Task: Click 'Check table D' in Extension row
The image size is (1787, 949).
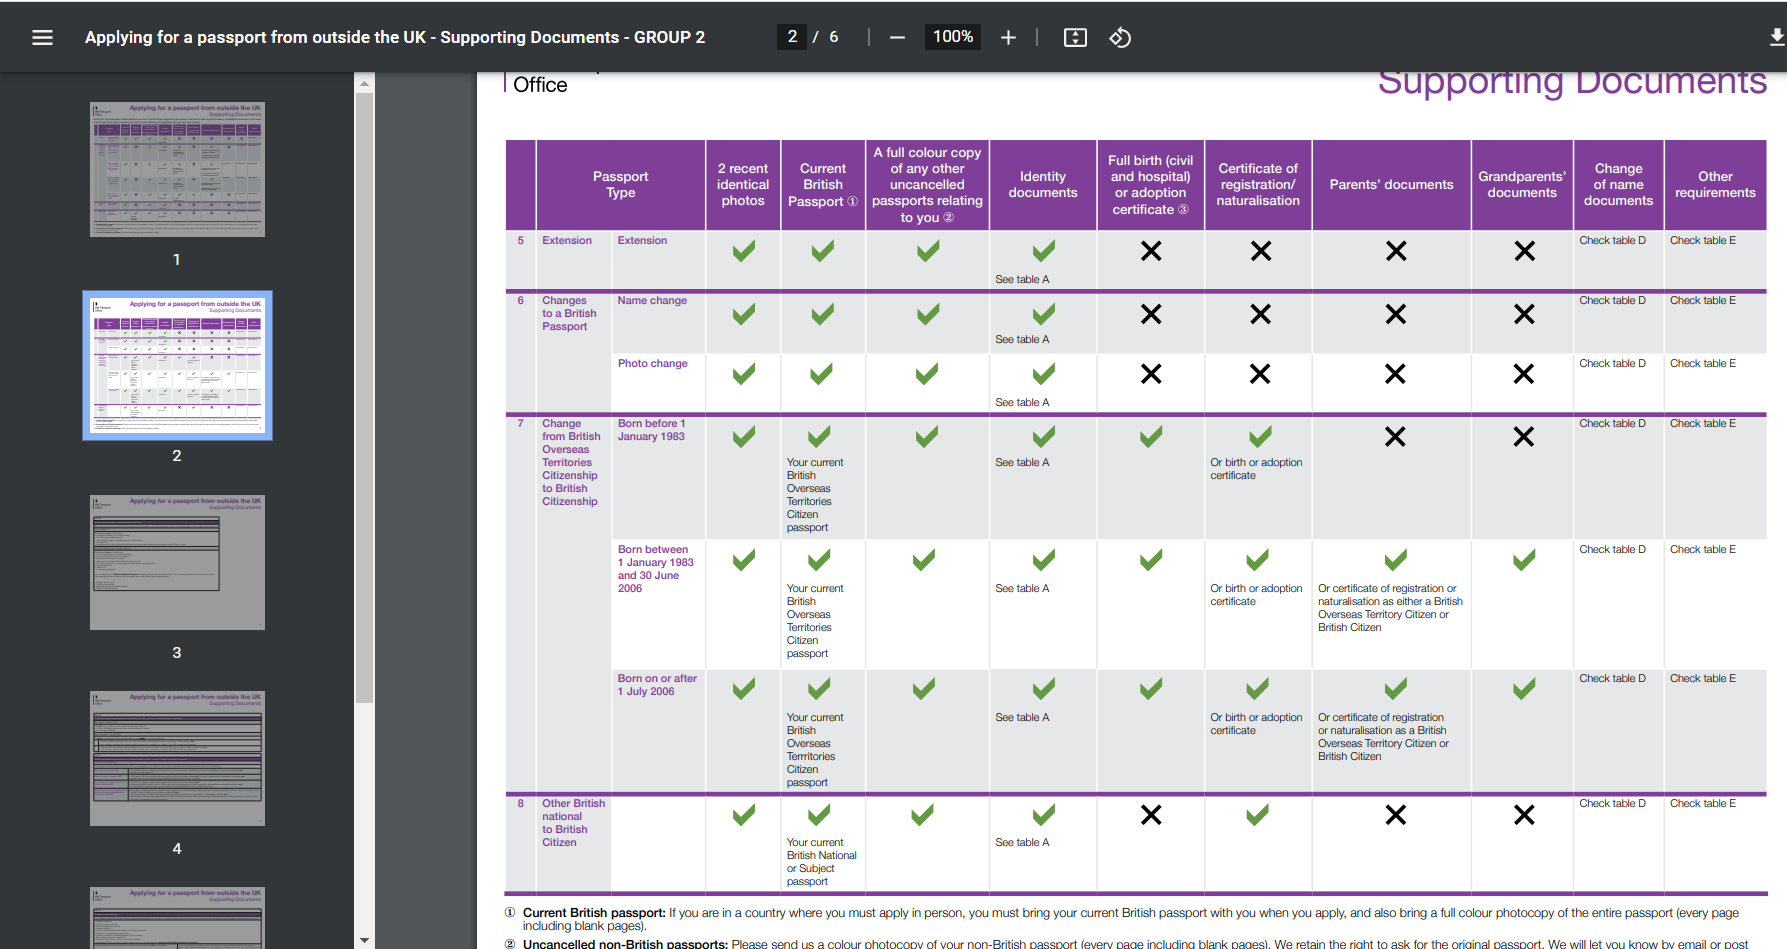Action: 1612,240
